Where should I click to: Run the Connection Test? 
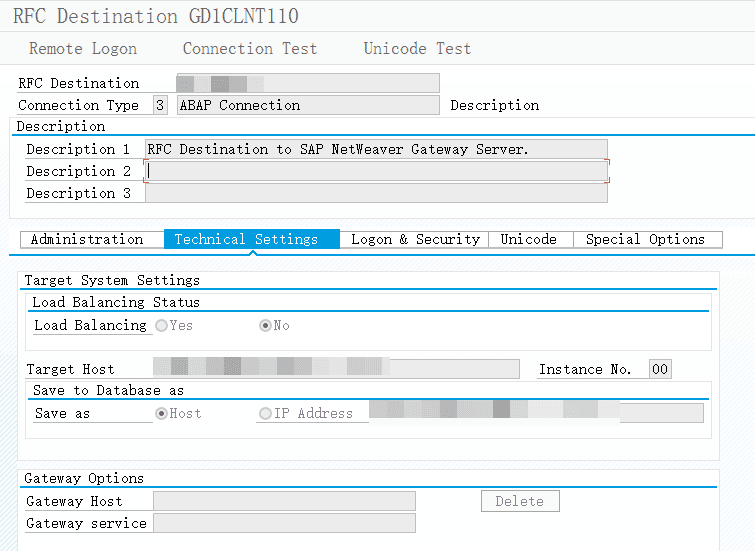click(x=249, y=48)
